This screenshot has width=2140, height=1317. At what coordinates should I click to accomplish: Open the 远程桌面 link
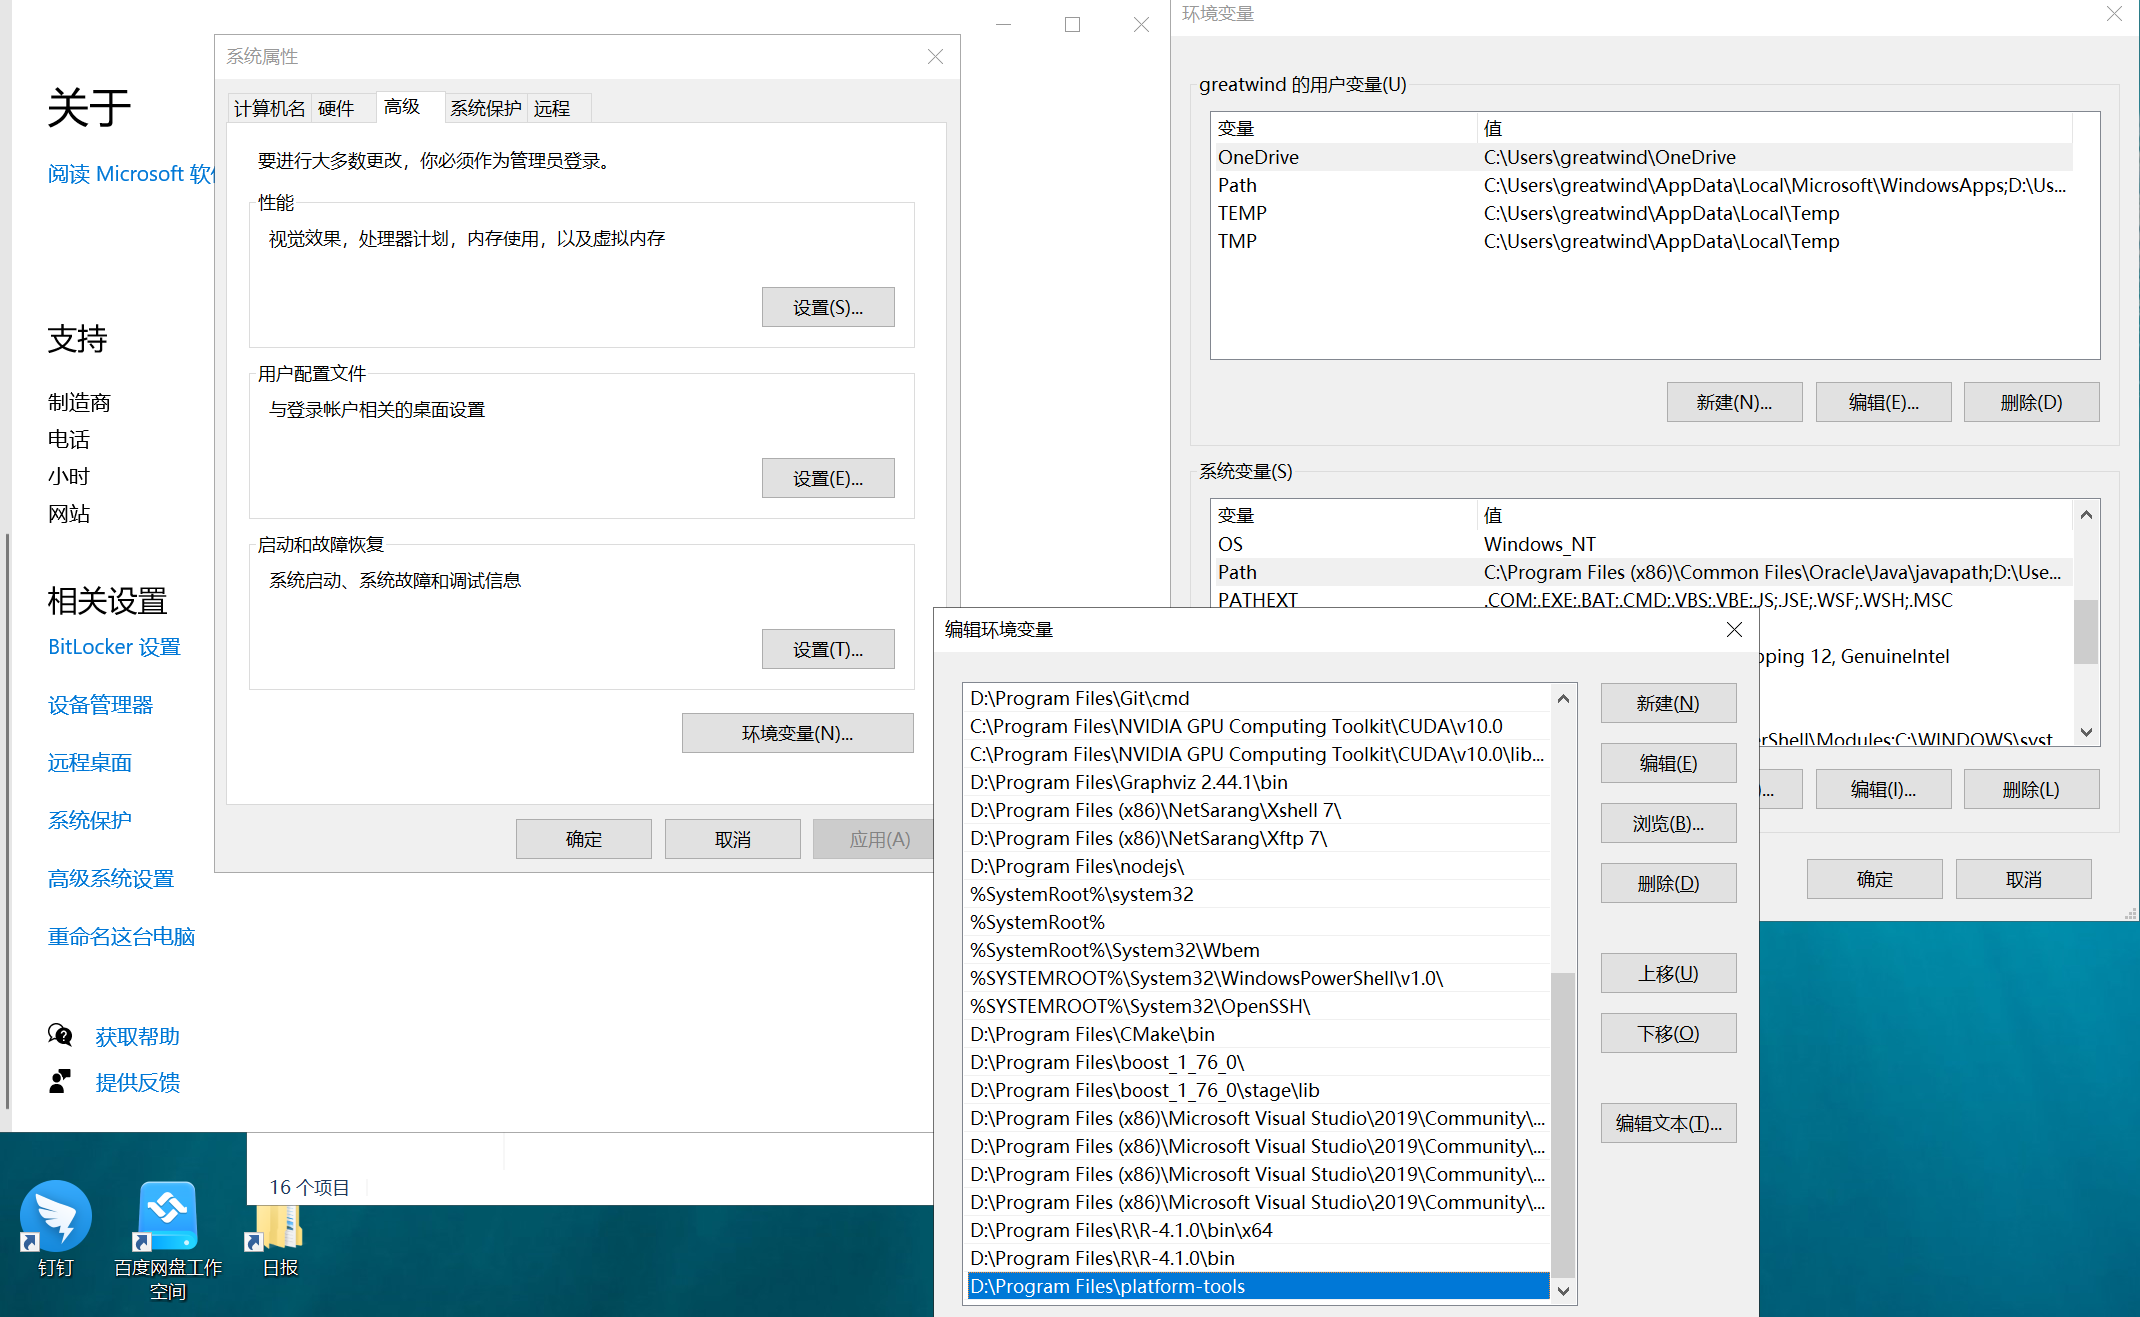click(90, 763)
